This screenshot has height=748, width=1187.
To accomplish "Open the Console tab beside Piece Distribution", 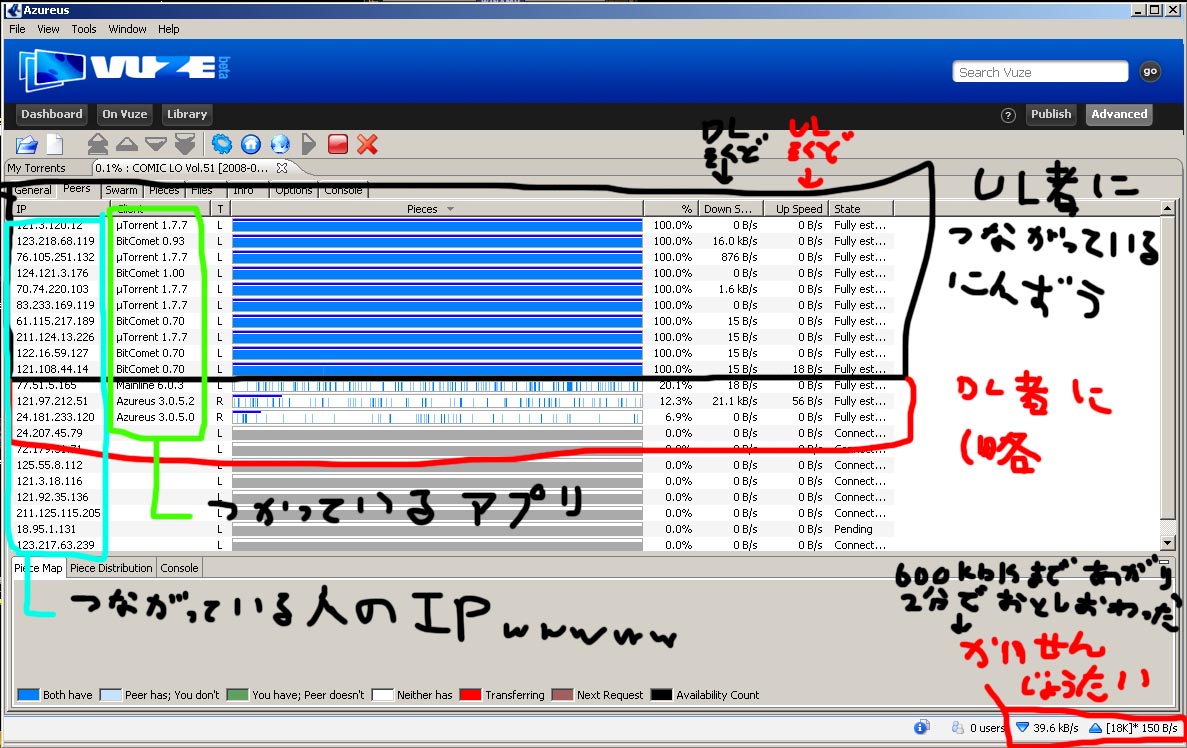I will coord(179,568).
